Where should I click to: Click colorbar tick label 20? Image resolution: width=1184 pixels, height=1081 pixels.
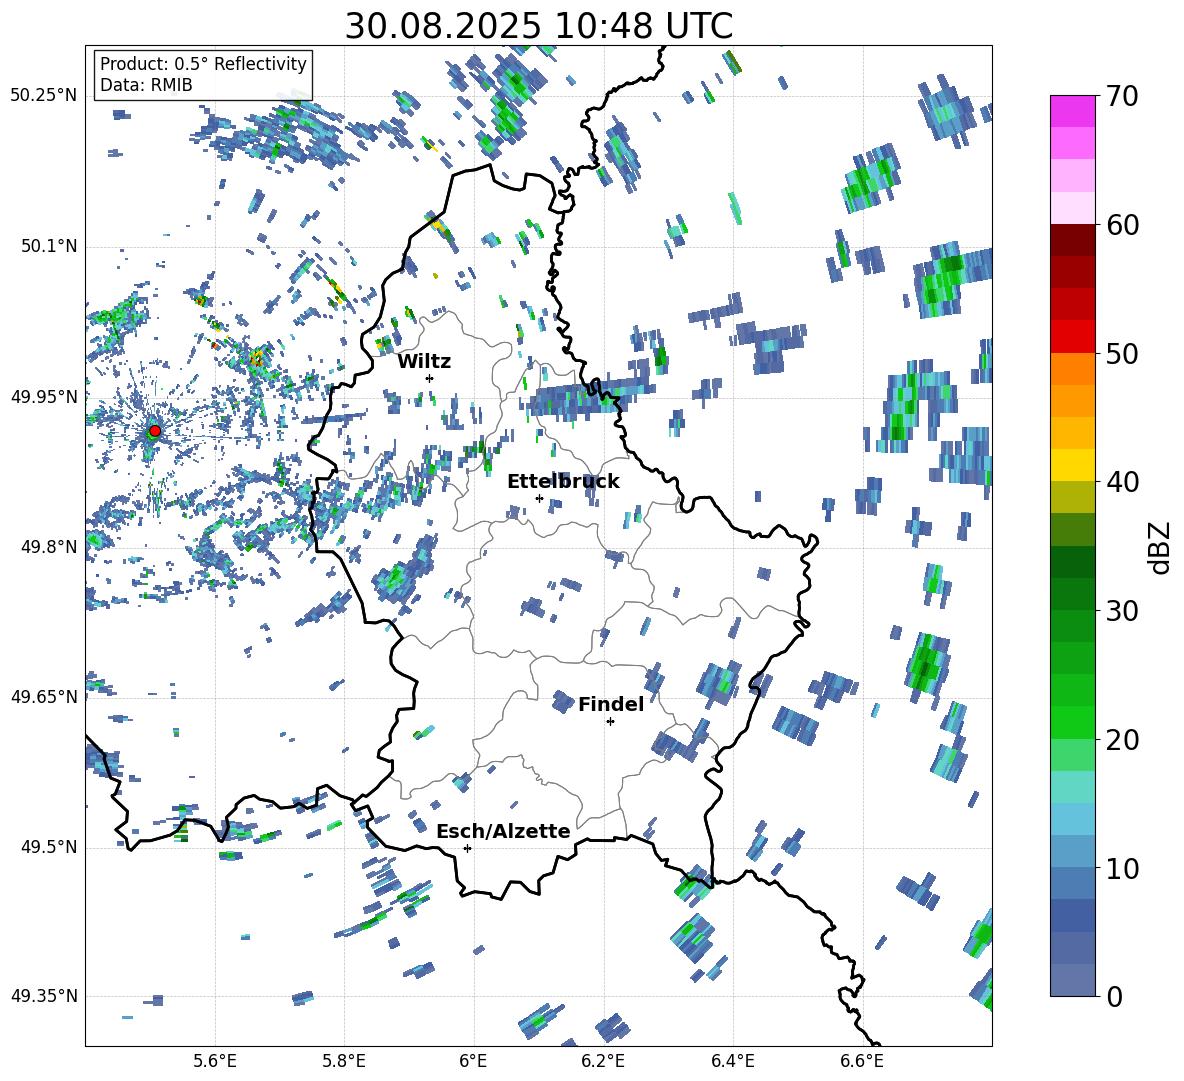(1122, 739)
